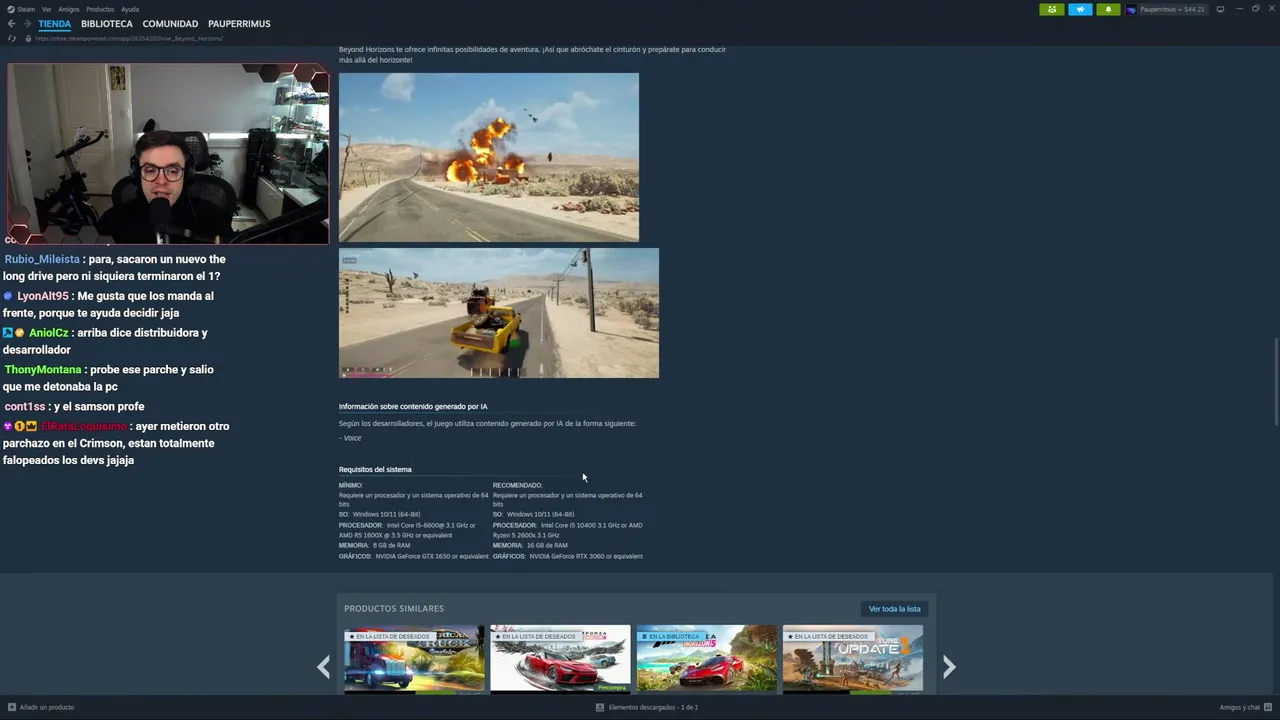The height and width of the screenshot is (720, 1280).
Task: Open Elementos descargados status
Action: [653, 707]
